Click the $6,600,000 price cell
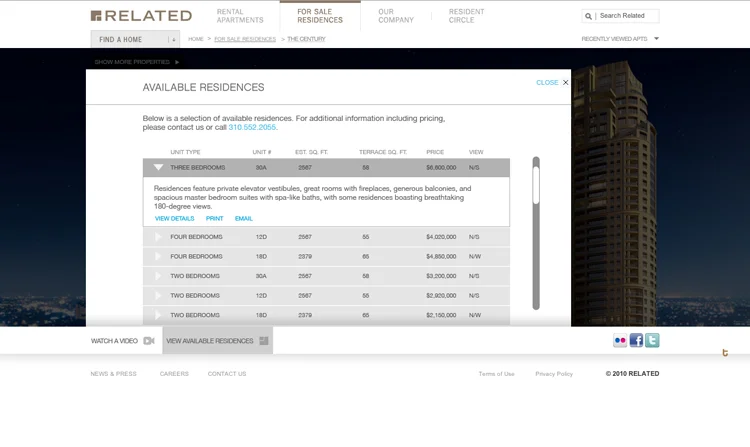The image size is (750, 447). 441,168
